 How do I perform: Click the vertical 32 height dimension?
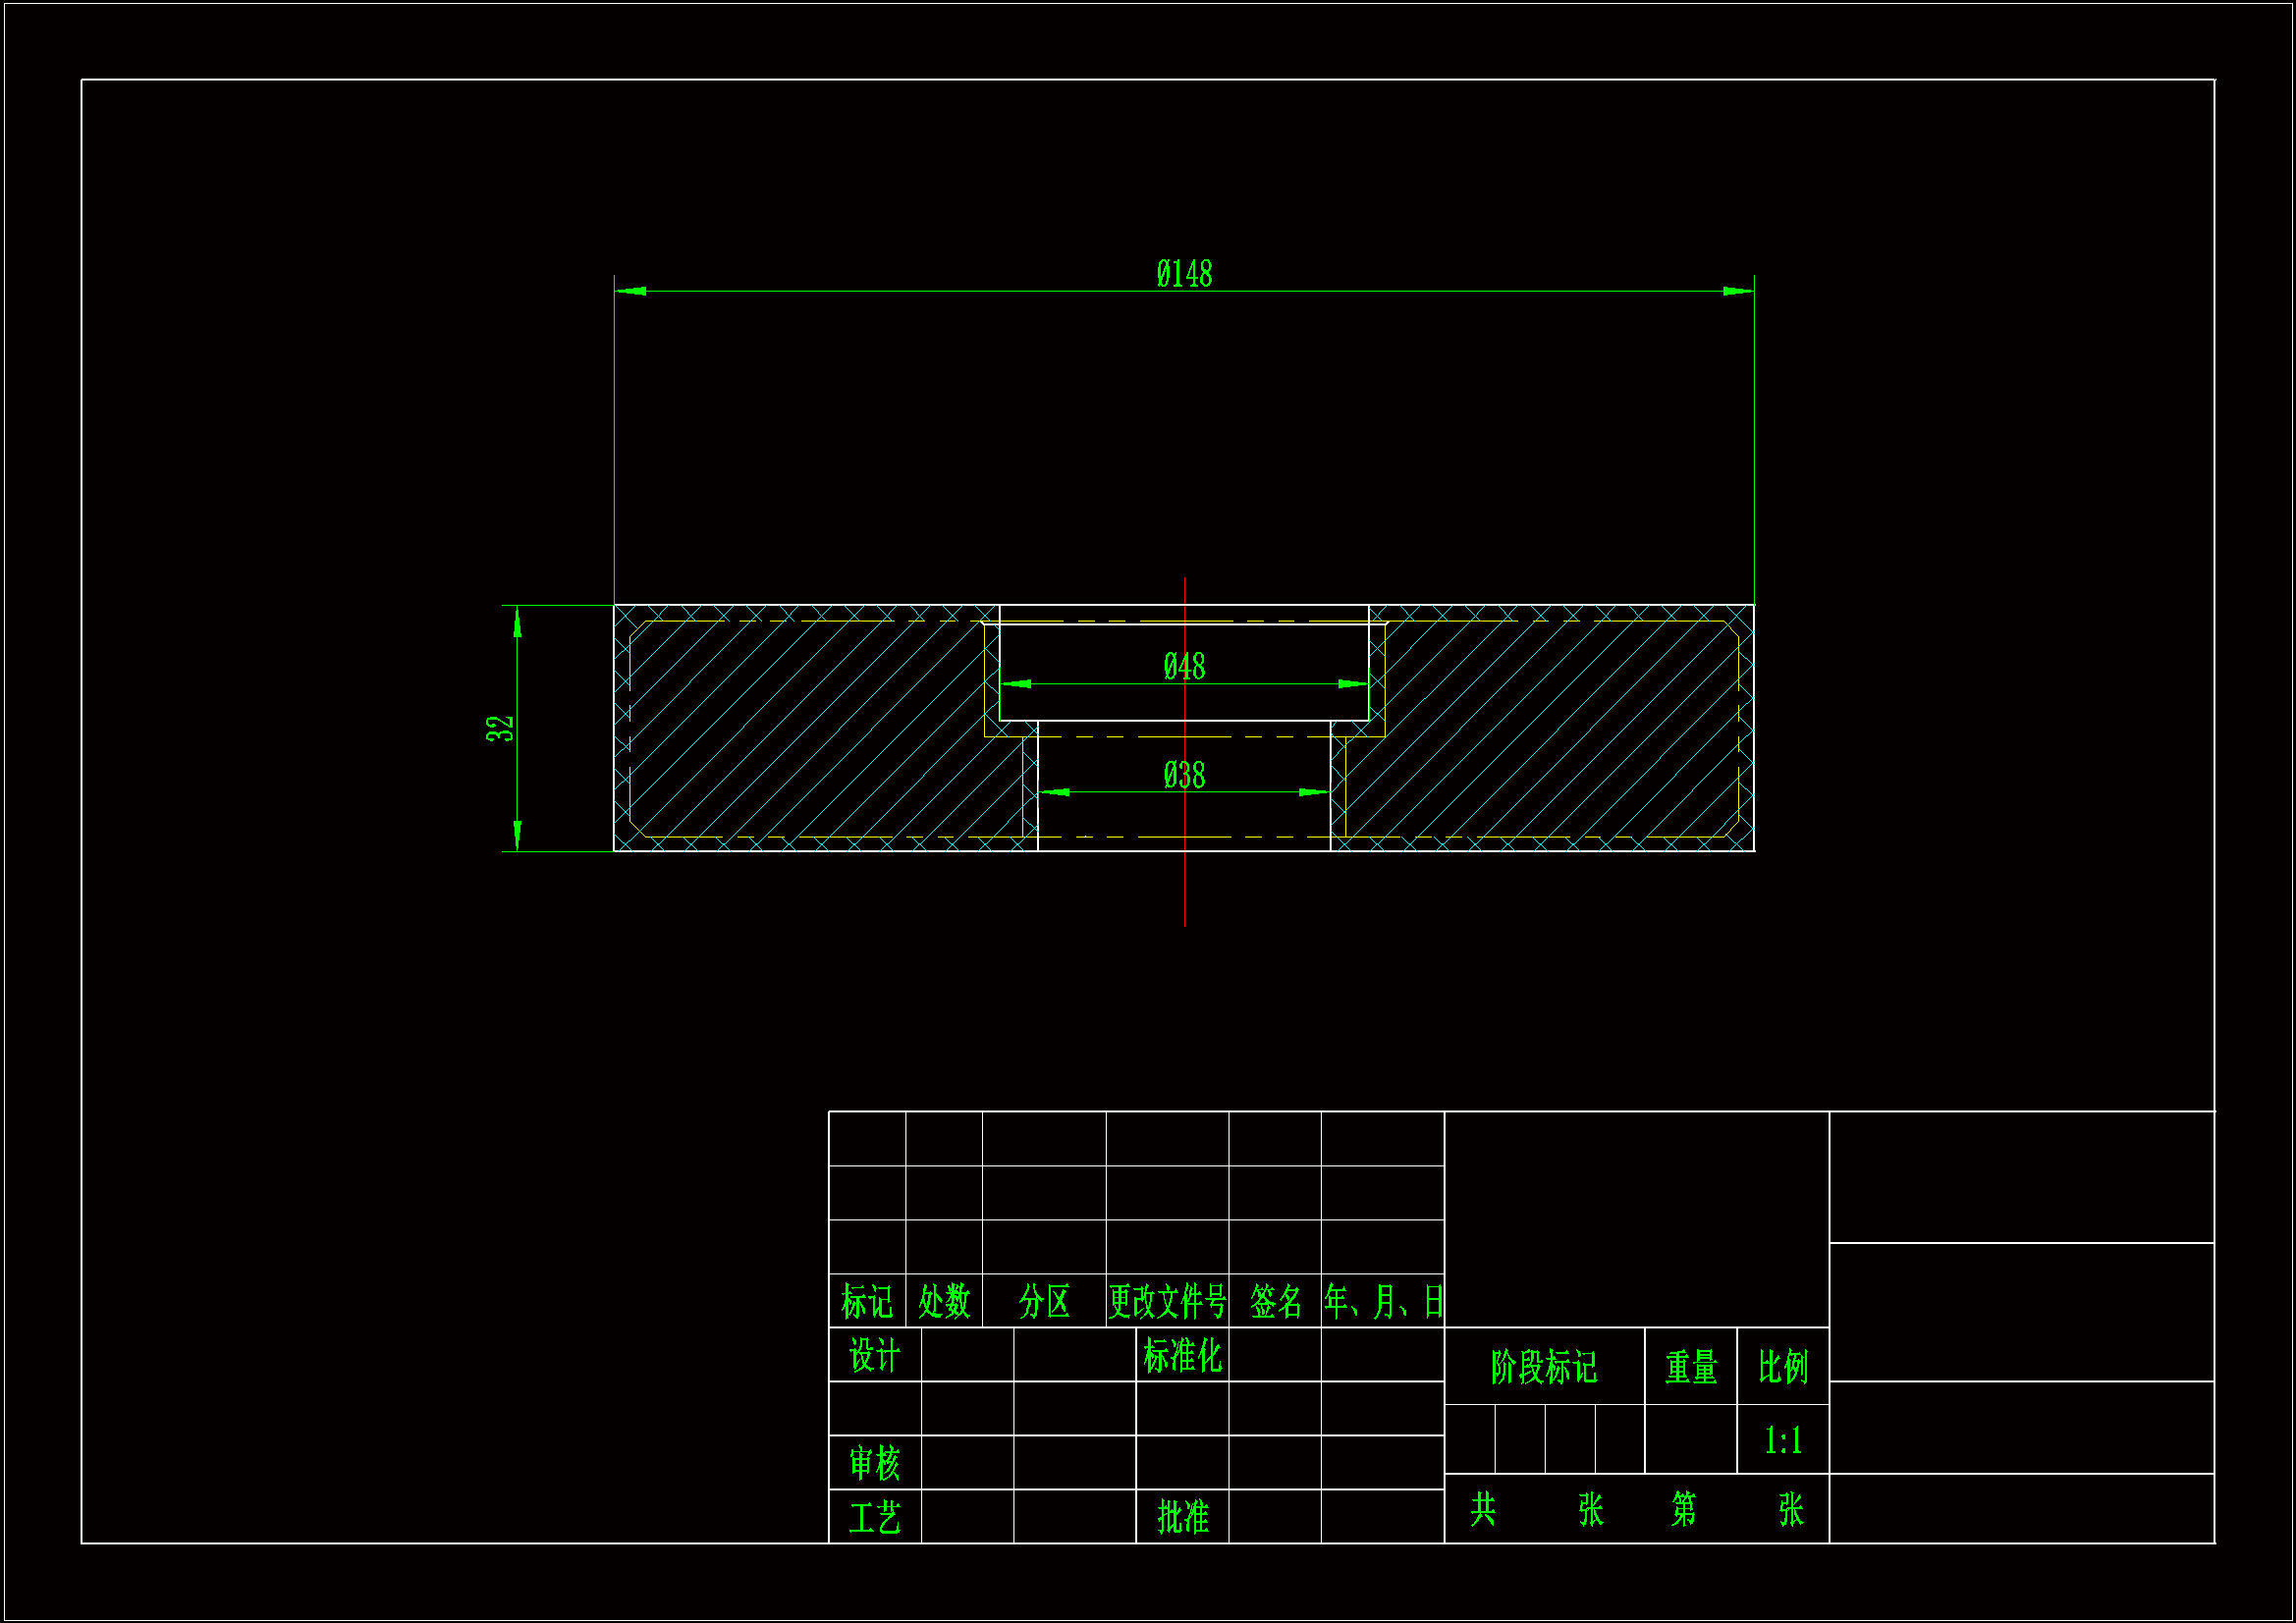500,728
